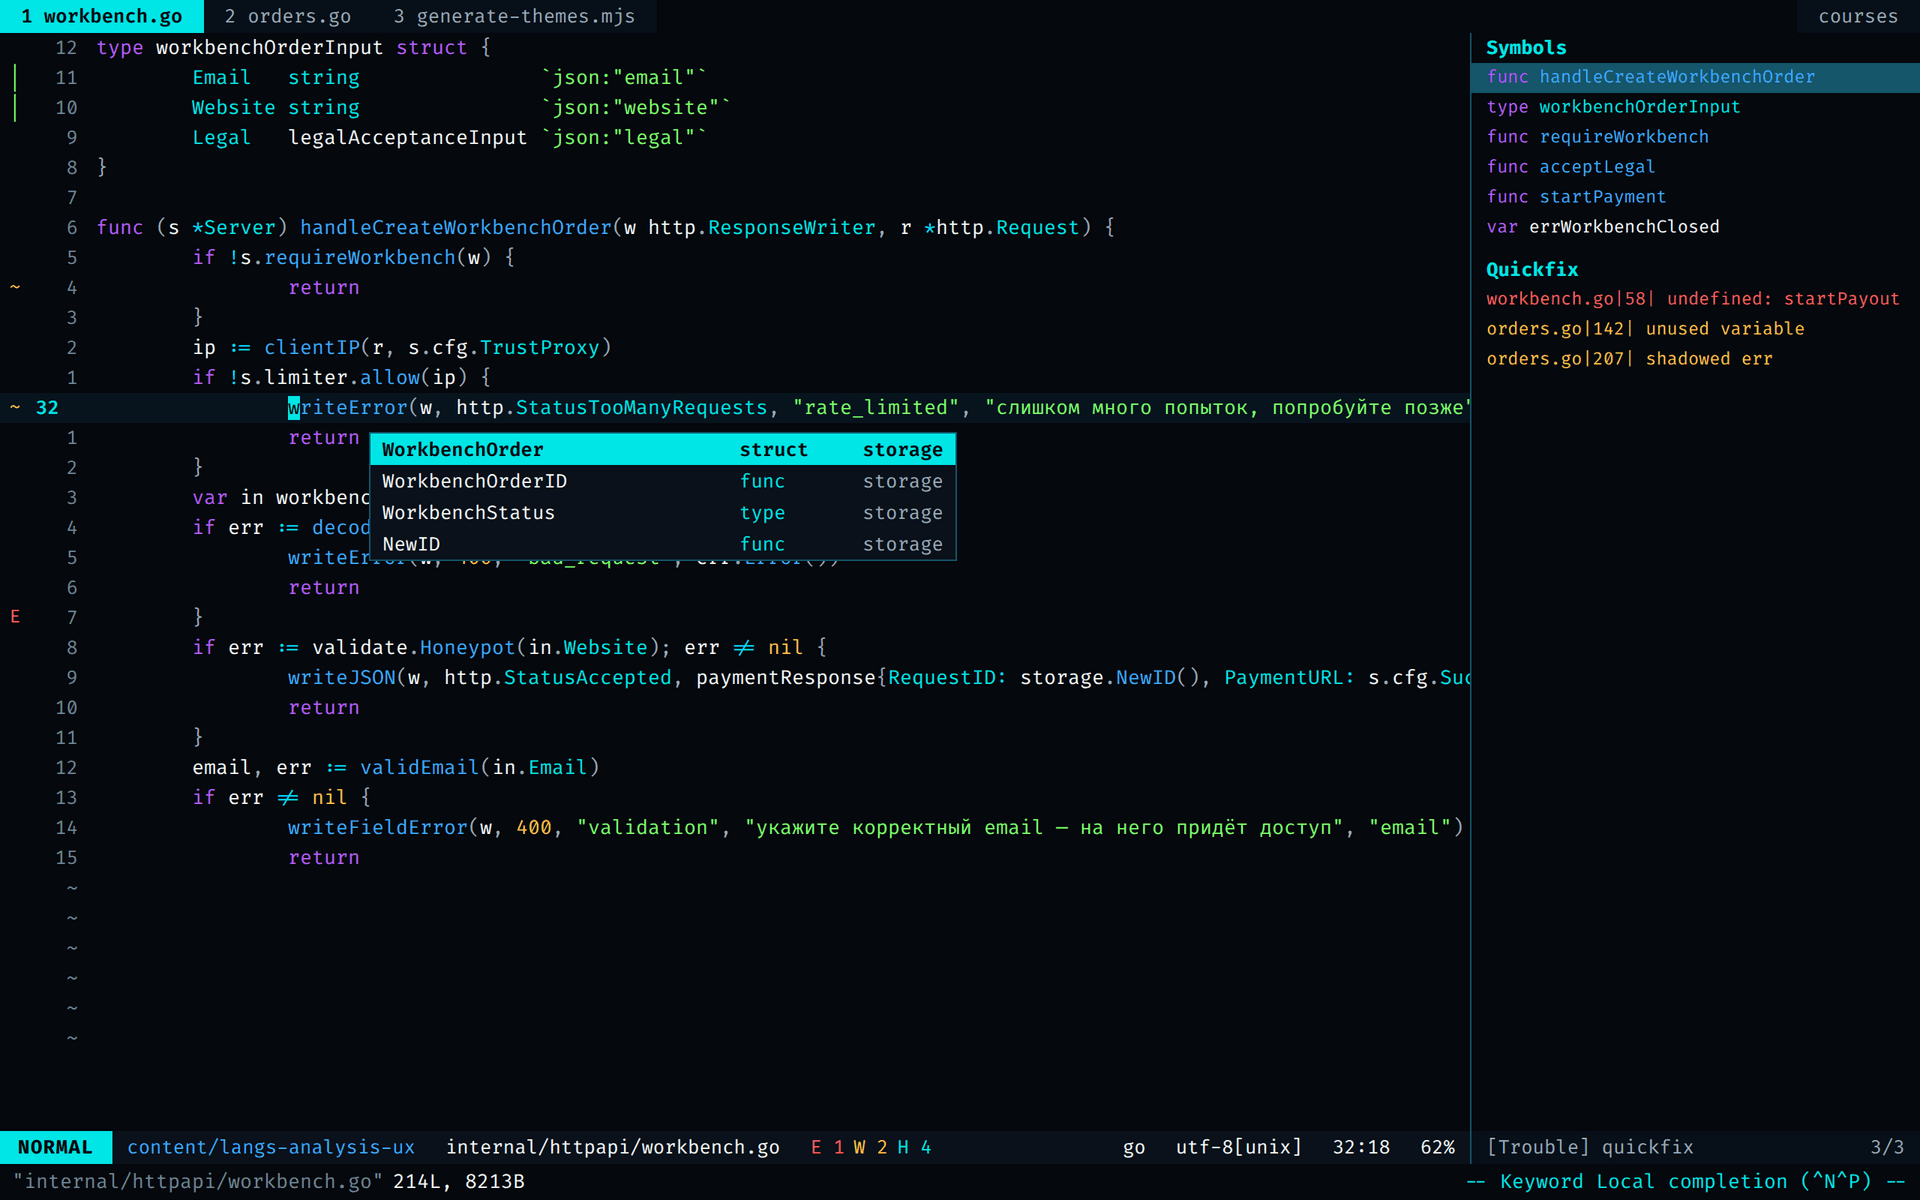Navigate to var errWorkbenchClosed symbol

[x=1695, y=227]
